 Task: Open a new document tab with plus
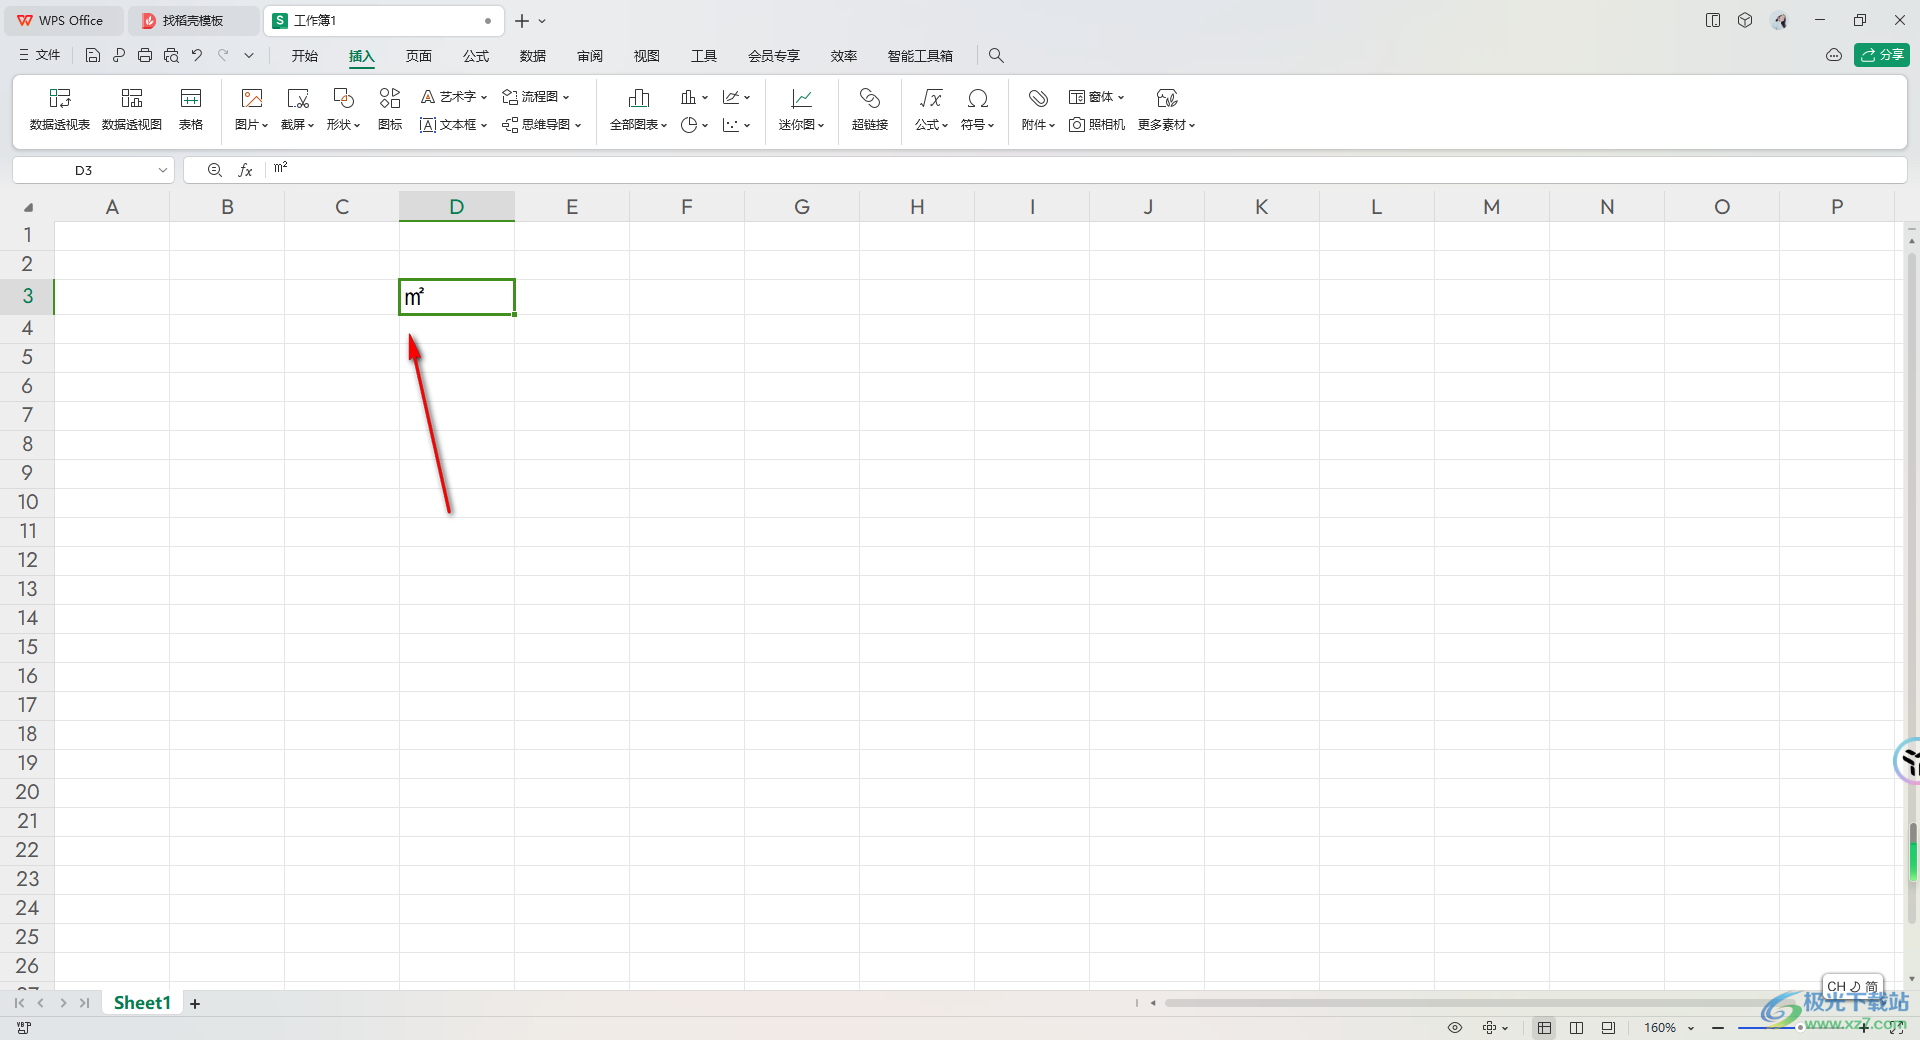[x=522, y=20]
